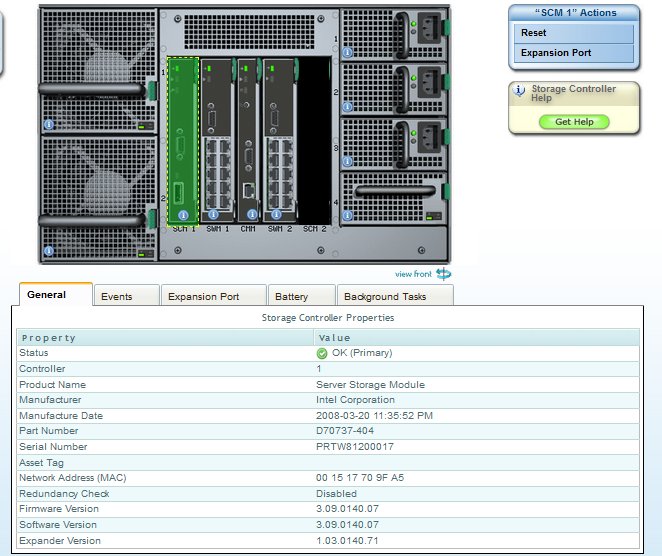Open the Expansion Port tab
The height and width of the screenshot is (556, 662).
coord(203,296)
